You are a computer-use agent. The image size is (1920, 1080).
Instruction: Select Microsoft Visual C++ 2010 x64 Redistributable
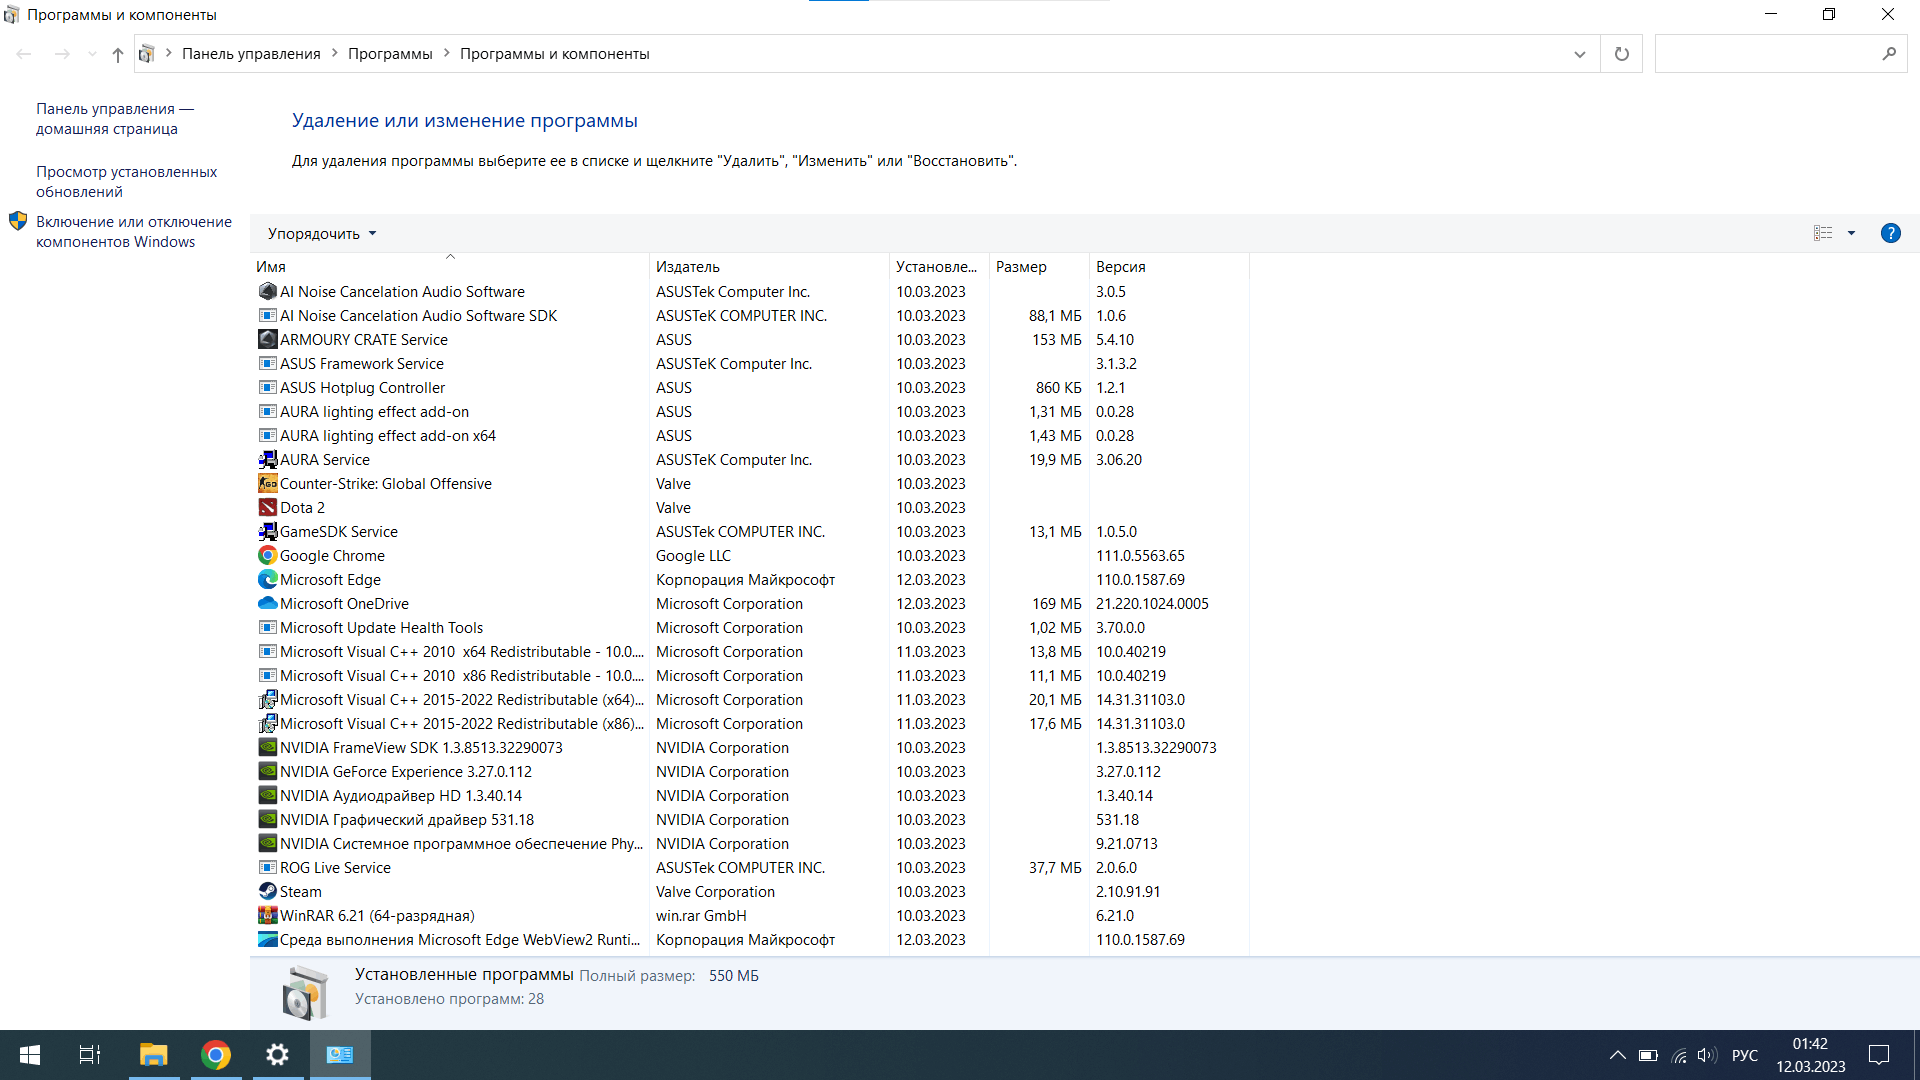(750, 652)
